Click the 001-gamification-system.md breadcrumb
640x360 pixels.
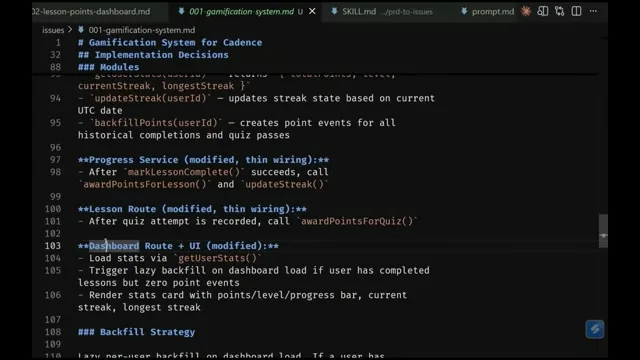(142, 30)
